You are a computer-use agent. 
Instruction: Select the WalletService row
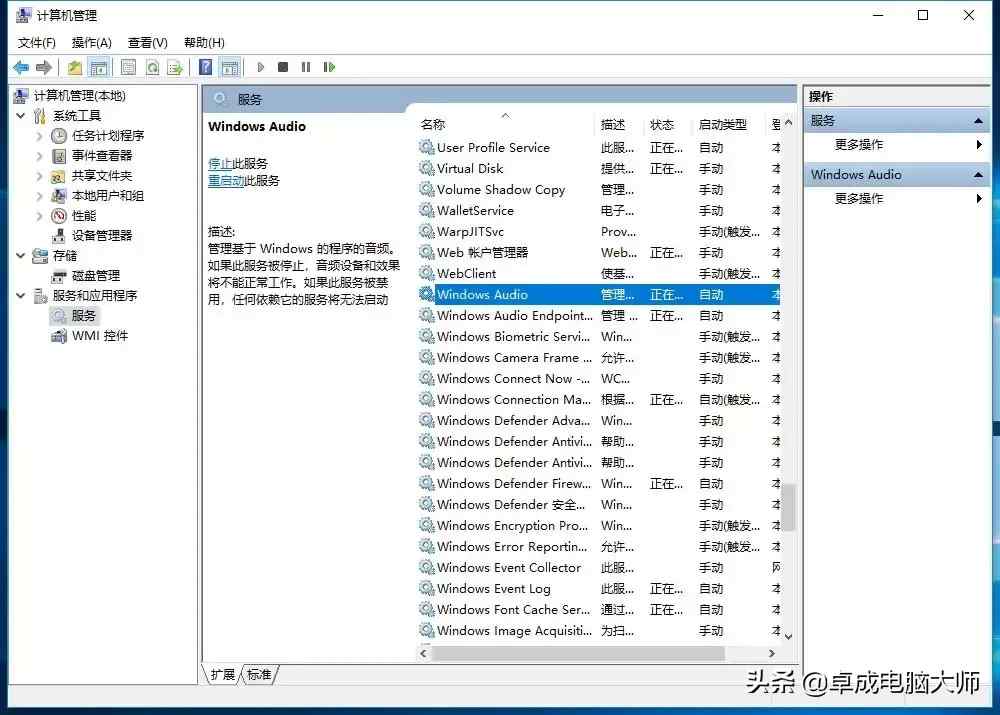pyautogui.click(x=599, y=210)
